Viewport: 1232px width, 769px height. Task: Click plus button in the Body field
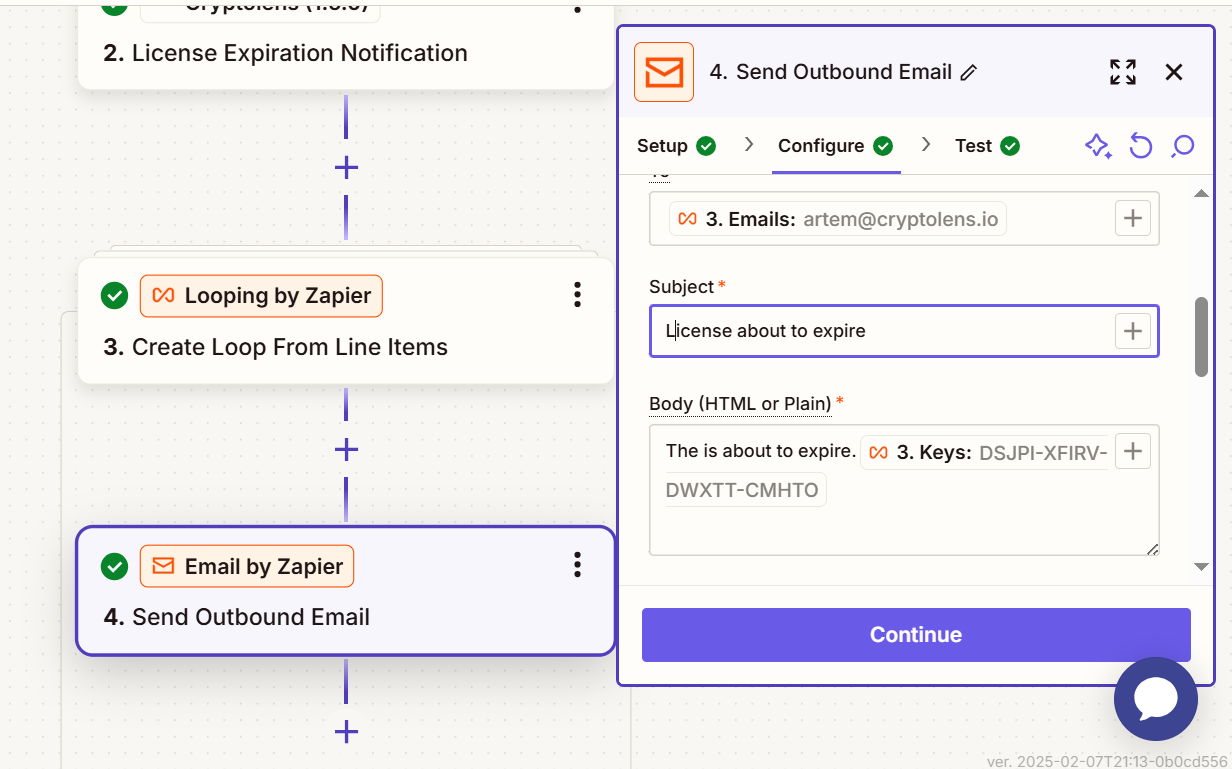1133,451
